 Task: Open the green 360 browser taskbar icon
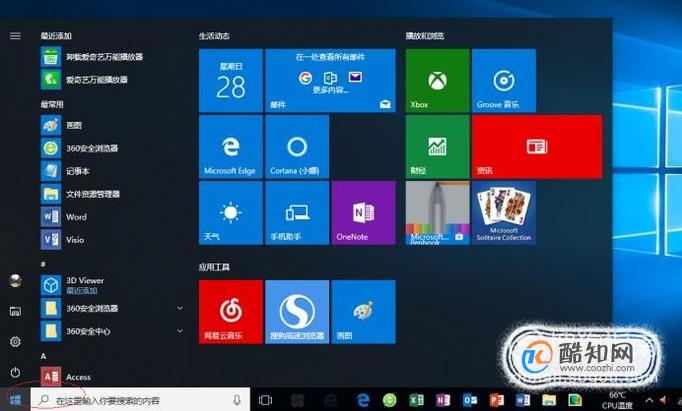(x=390, y=400)
